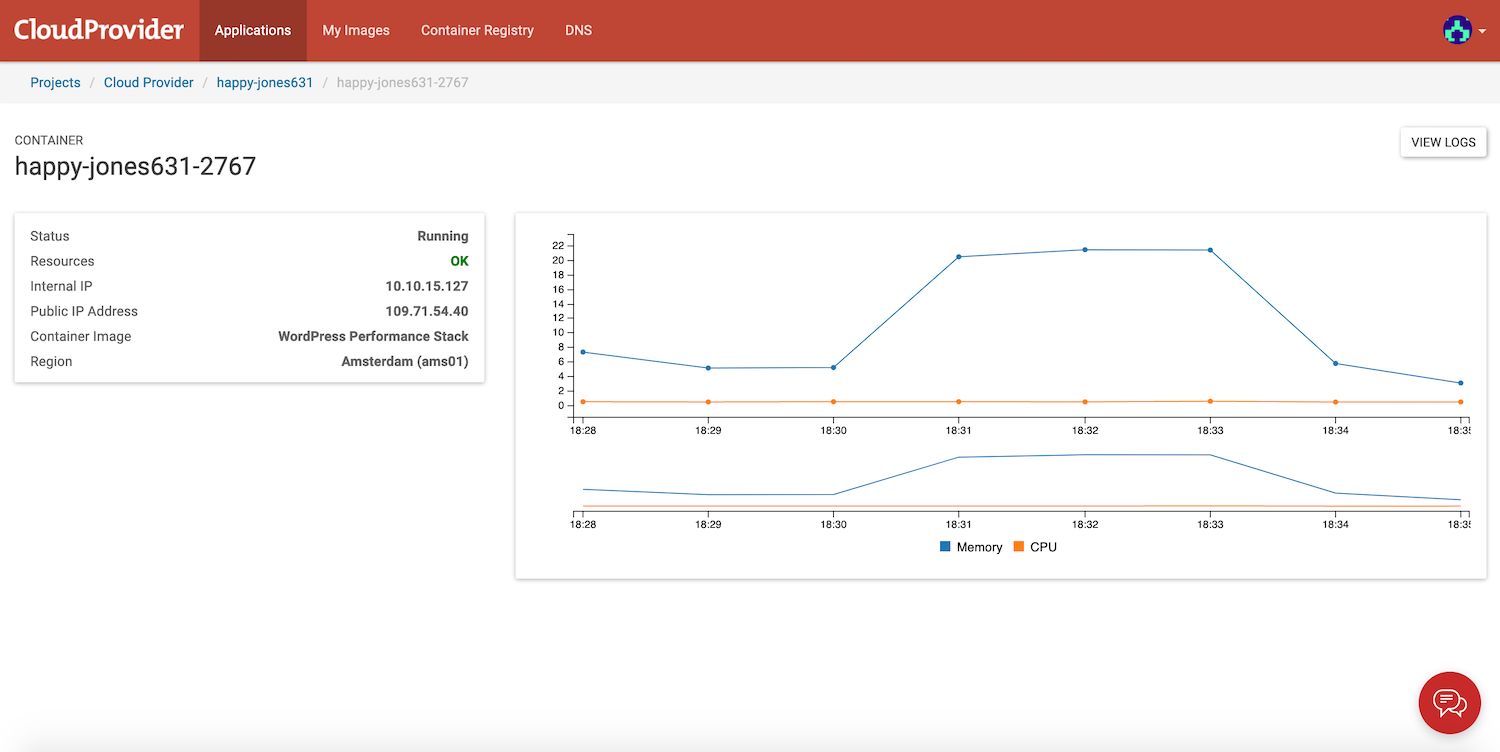Click the 18:31 memory data point
Viewport: 1500px width, 752px height.
click(958, 257)
